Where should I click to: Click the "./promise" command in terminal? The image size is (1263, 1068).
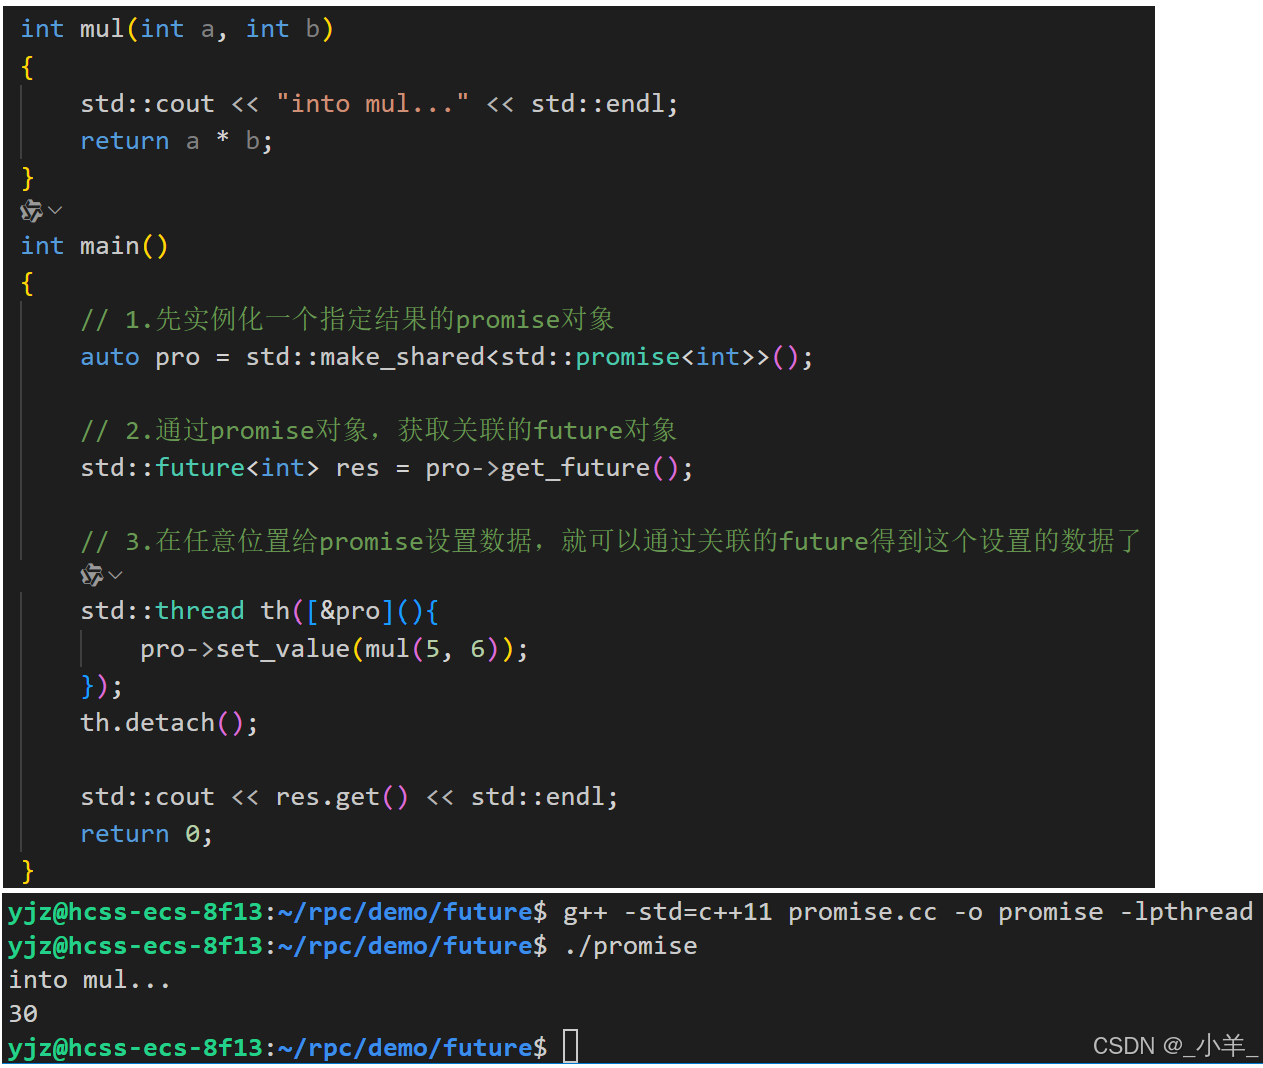630,946
